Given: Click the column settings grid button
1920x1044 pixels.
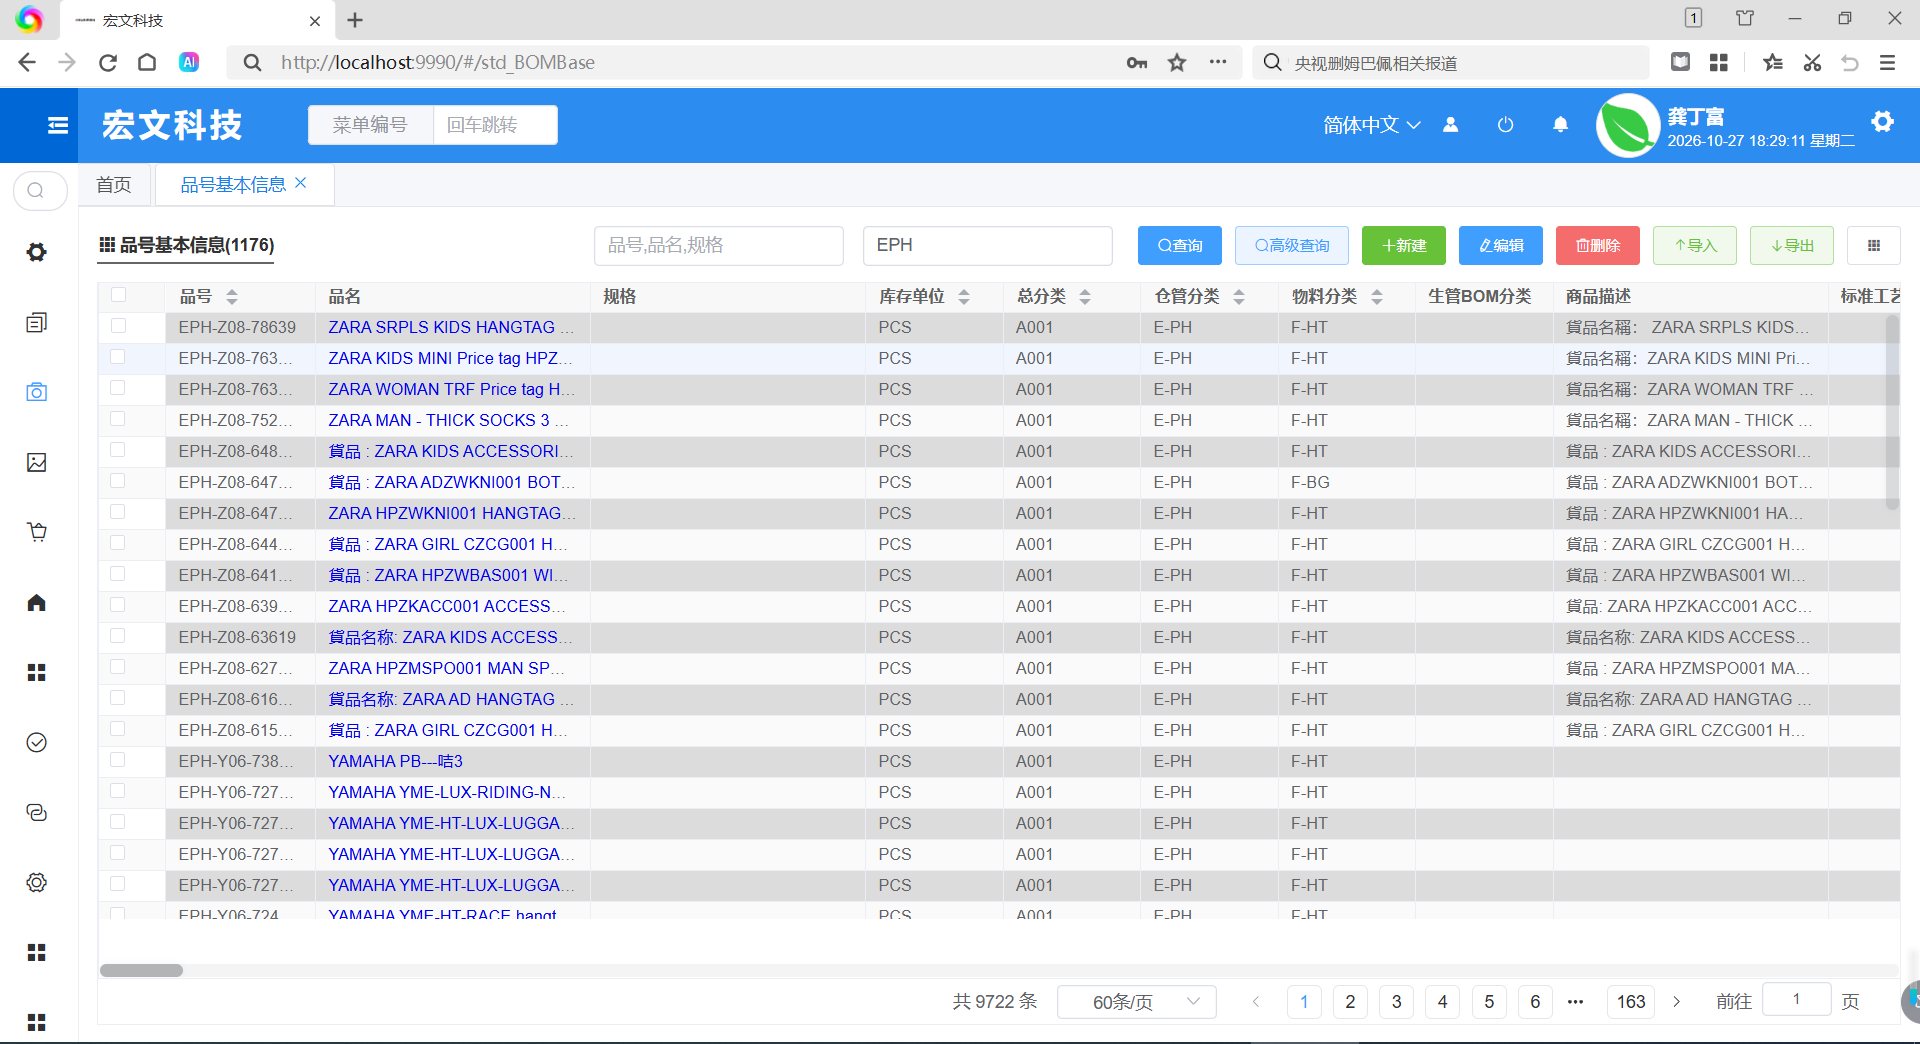Looking at the screenshot, I should pyautogui.click(x=1874, y=245).
